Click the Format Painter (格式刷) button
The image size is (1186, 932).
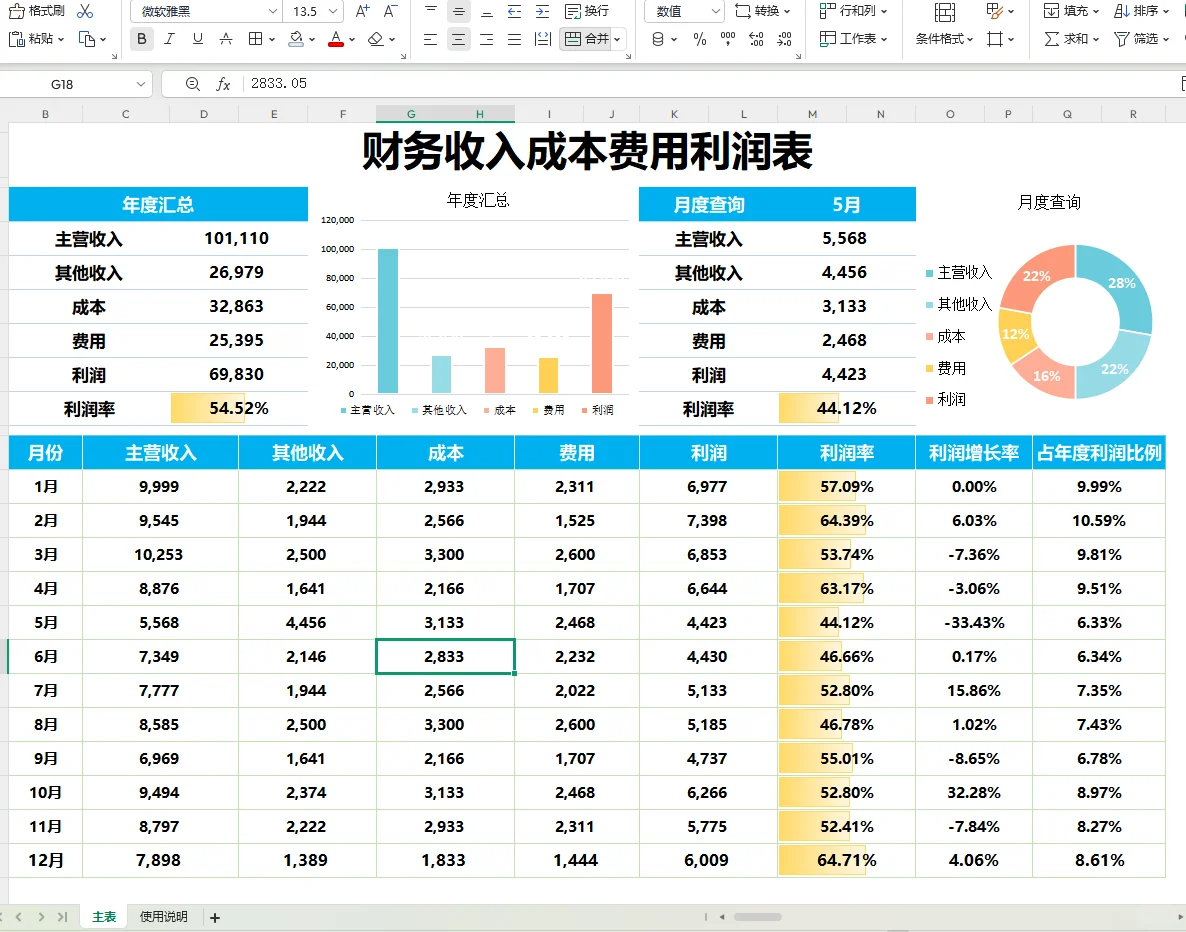pos(36,11)
